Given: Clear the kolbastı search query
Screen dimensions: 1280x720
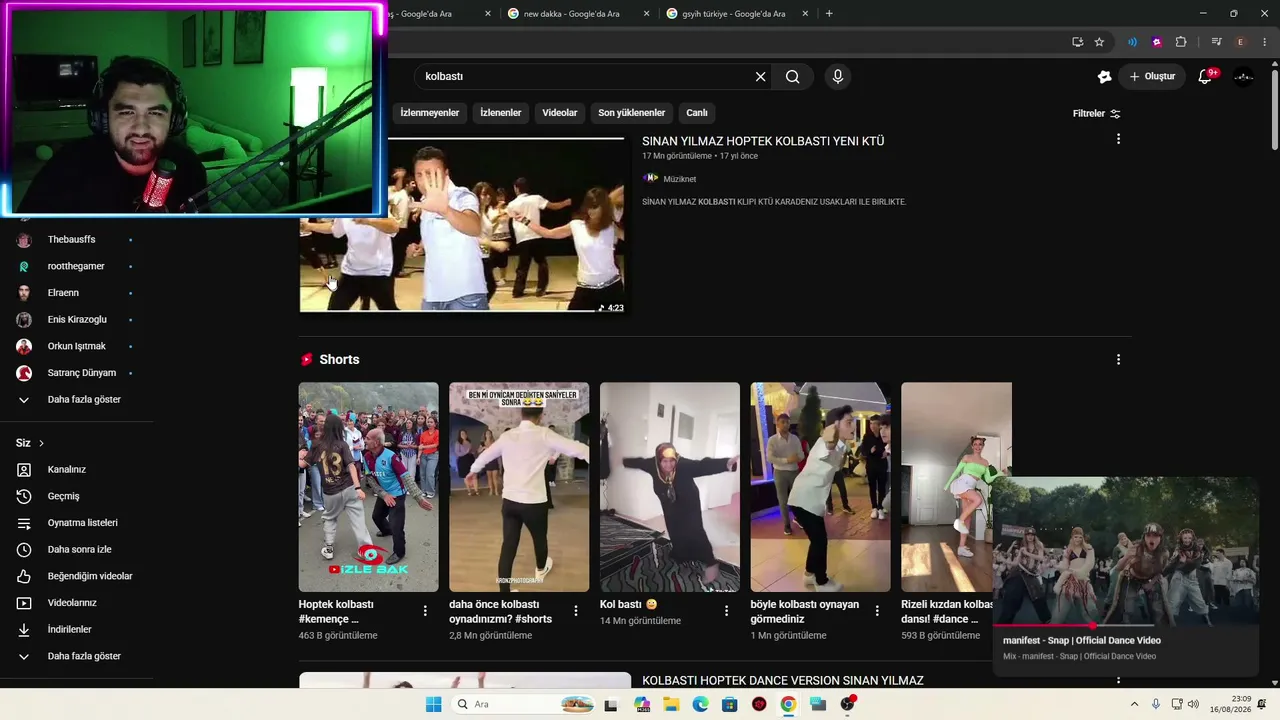Looking at the screenshot, I should pyautogui.click(x=760, y=77).
